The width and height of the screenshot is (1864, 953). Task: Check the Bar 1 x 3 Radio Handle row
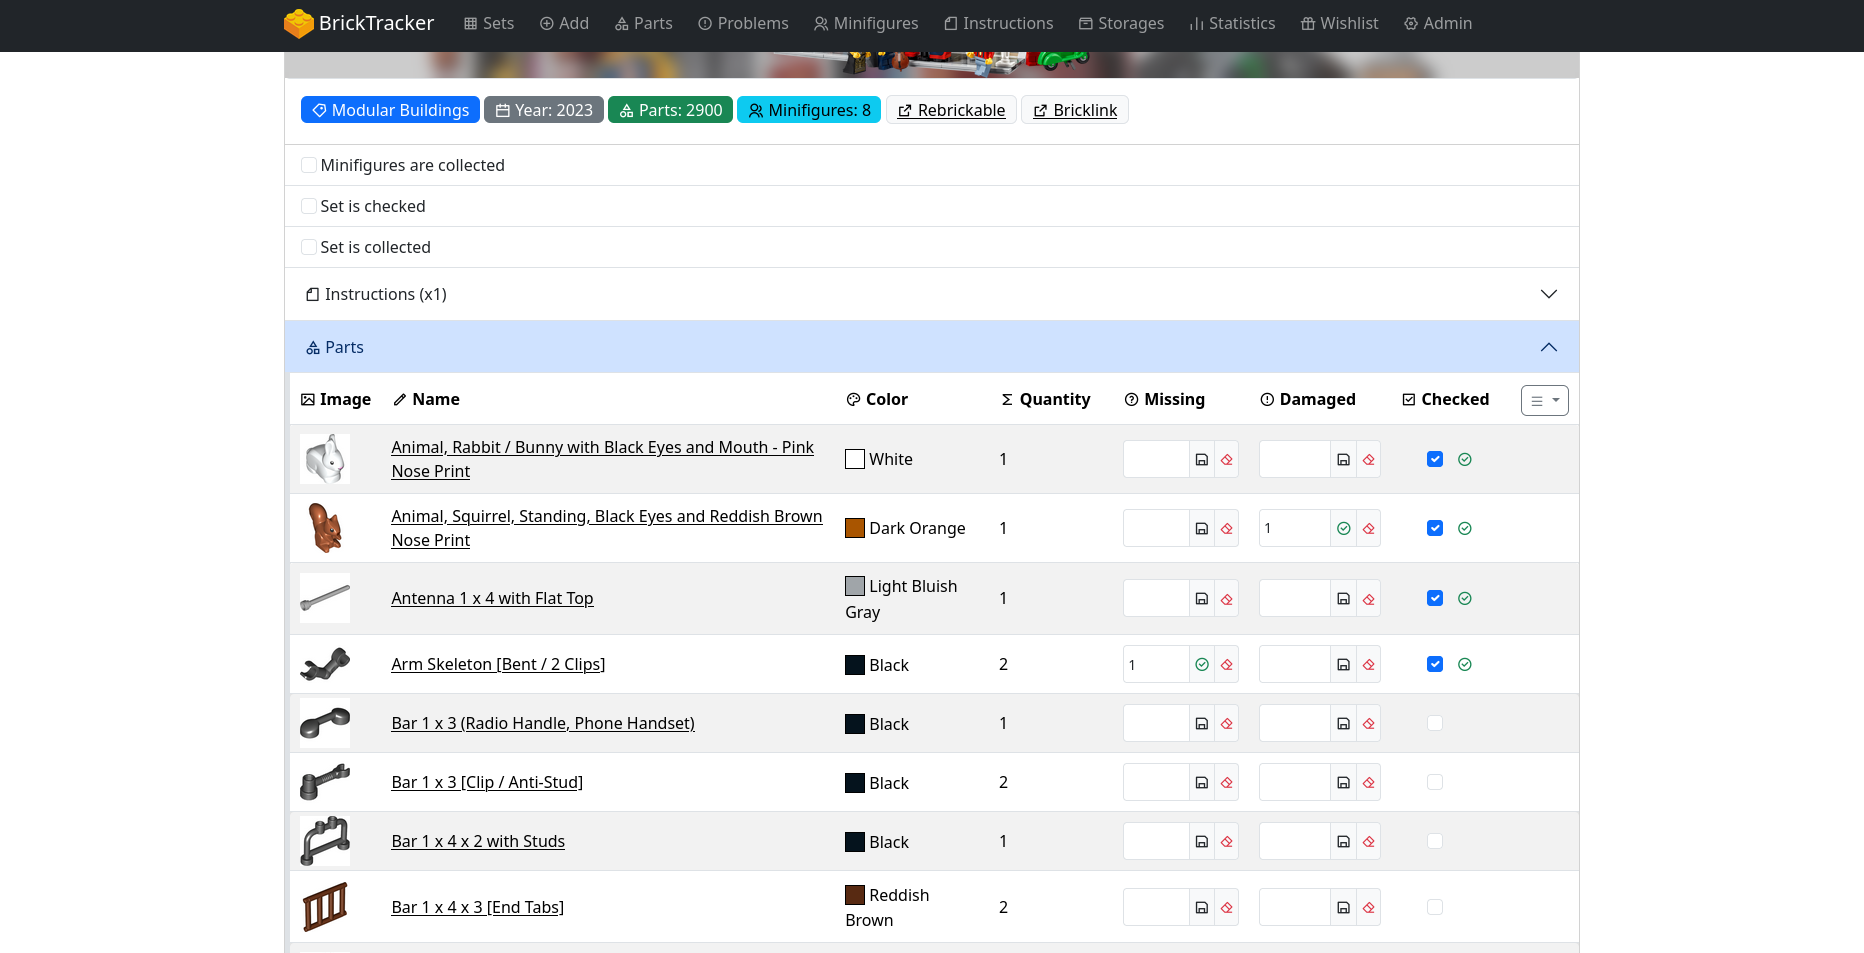1435,723
